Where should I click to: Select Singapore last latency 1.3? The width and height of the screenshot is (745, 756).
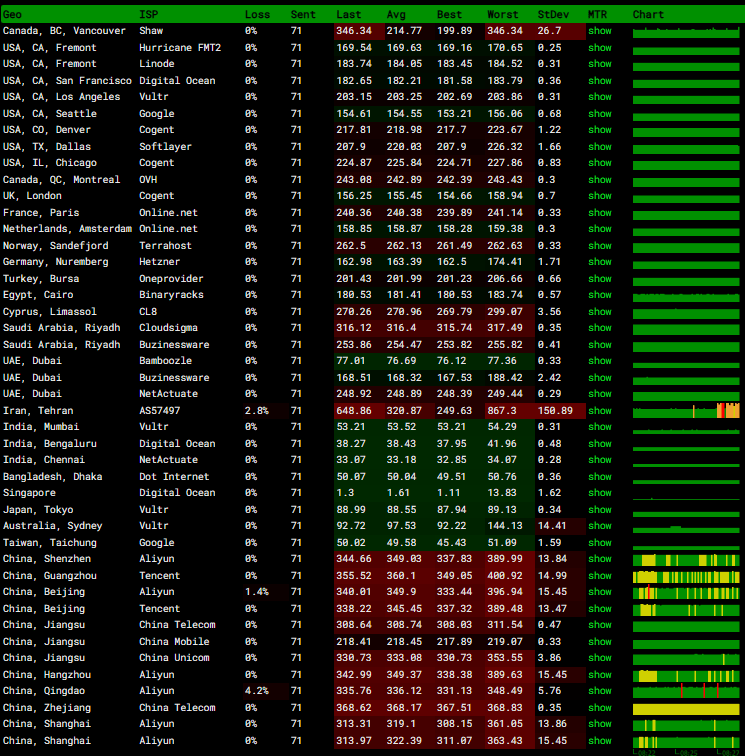[x=345, y=493]
